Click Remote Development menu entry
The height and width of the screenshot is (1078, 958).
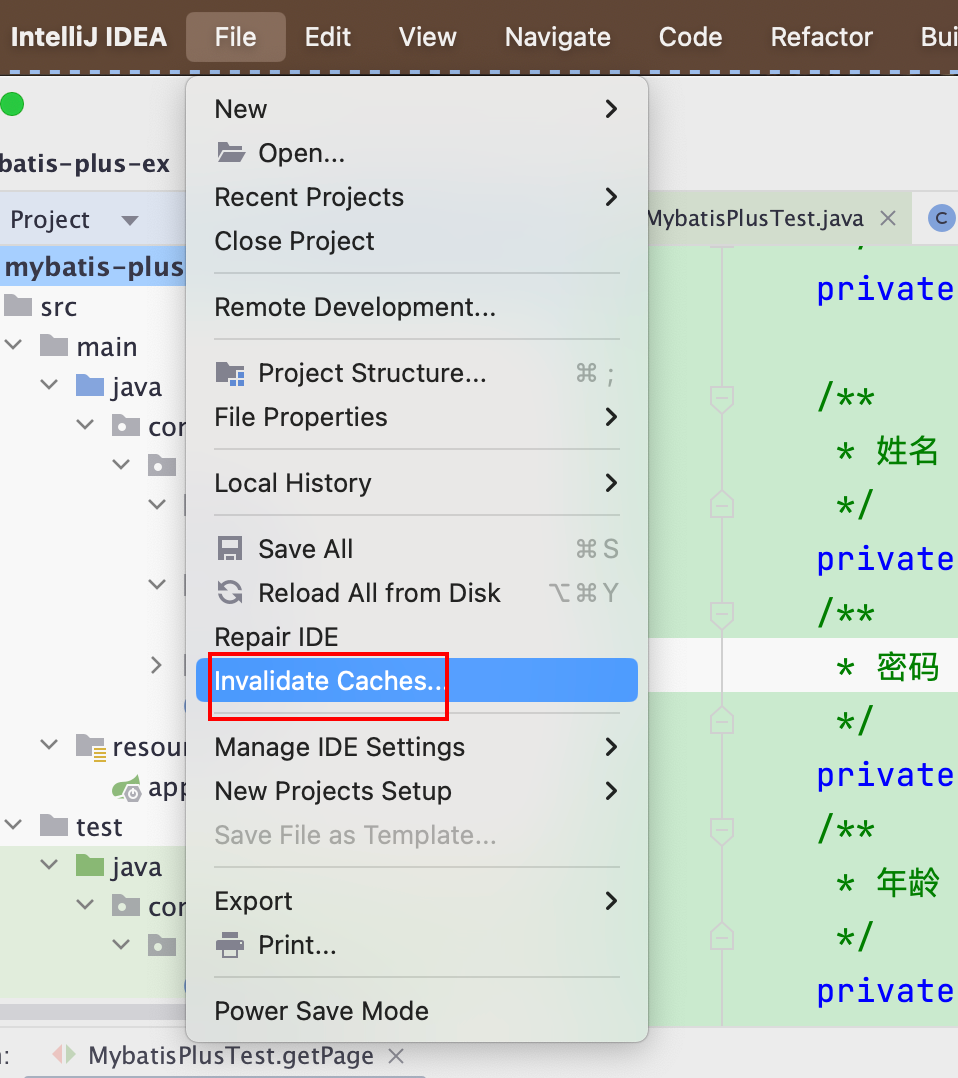point(355,307)
